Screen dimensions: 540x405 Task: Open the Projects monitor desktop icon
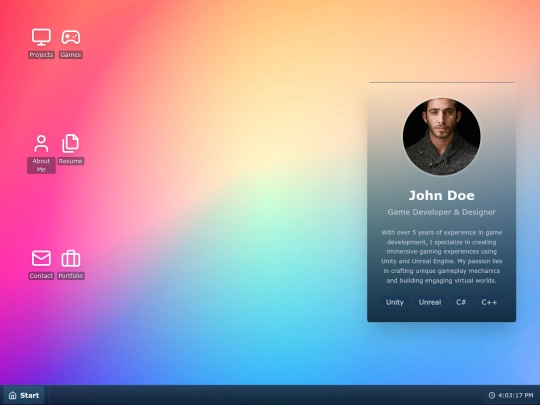tap(41, 37)
